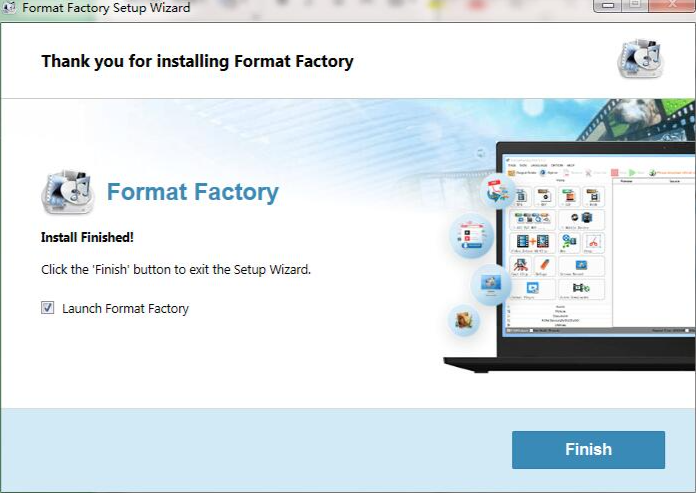The image size is (696, 493).
Task: Click the blue 'Format Factory' title text
Action: (x=193, y=192)
